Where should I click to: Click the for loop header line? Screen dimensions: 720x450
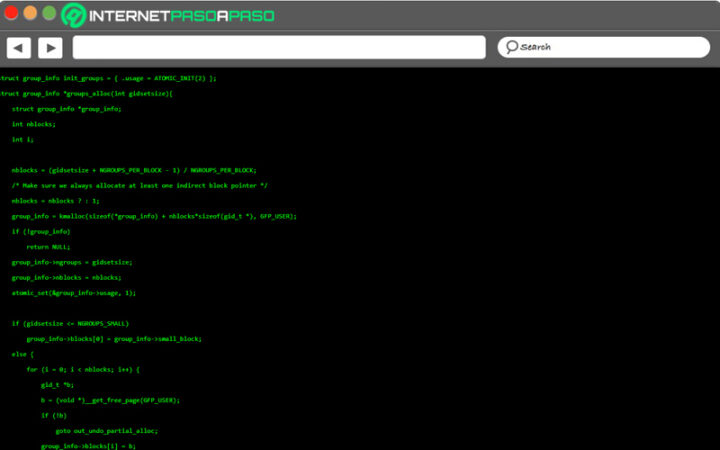(83, 369)
